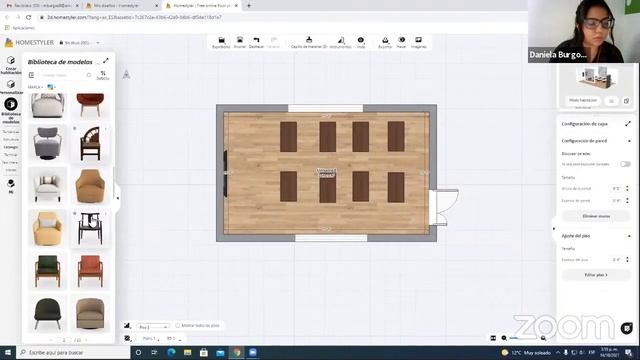The height and width of the screenshot is (360, 640).
Task: Click the Windows taskbar search box
Action: pyautogui.click(x=73, y=352)
